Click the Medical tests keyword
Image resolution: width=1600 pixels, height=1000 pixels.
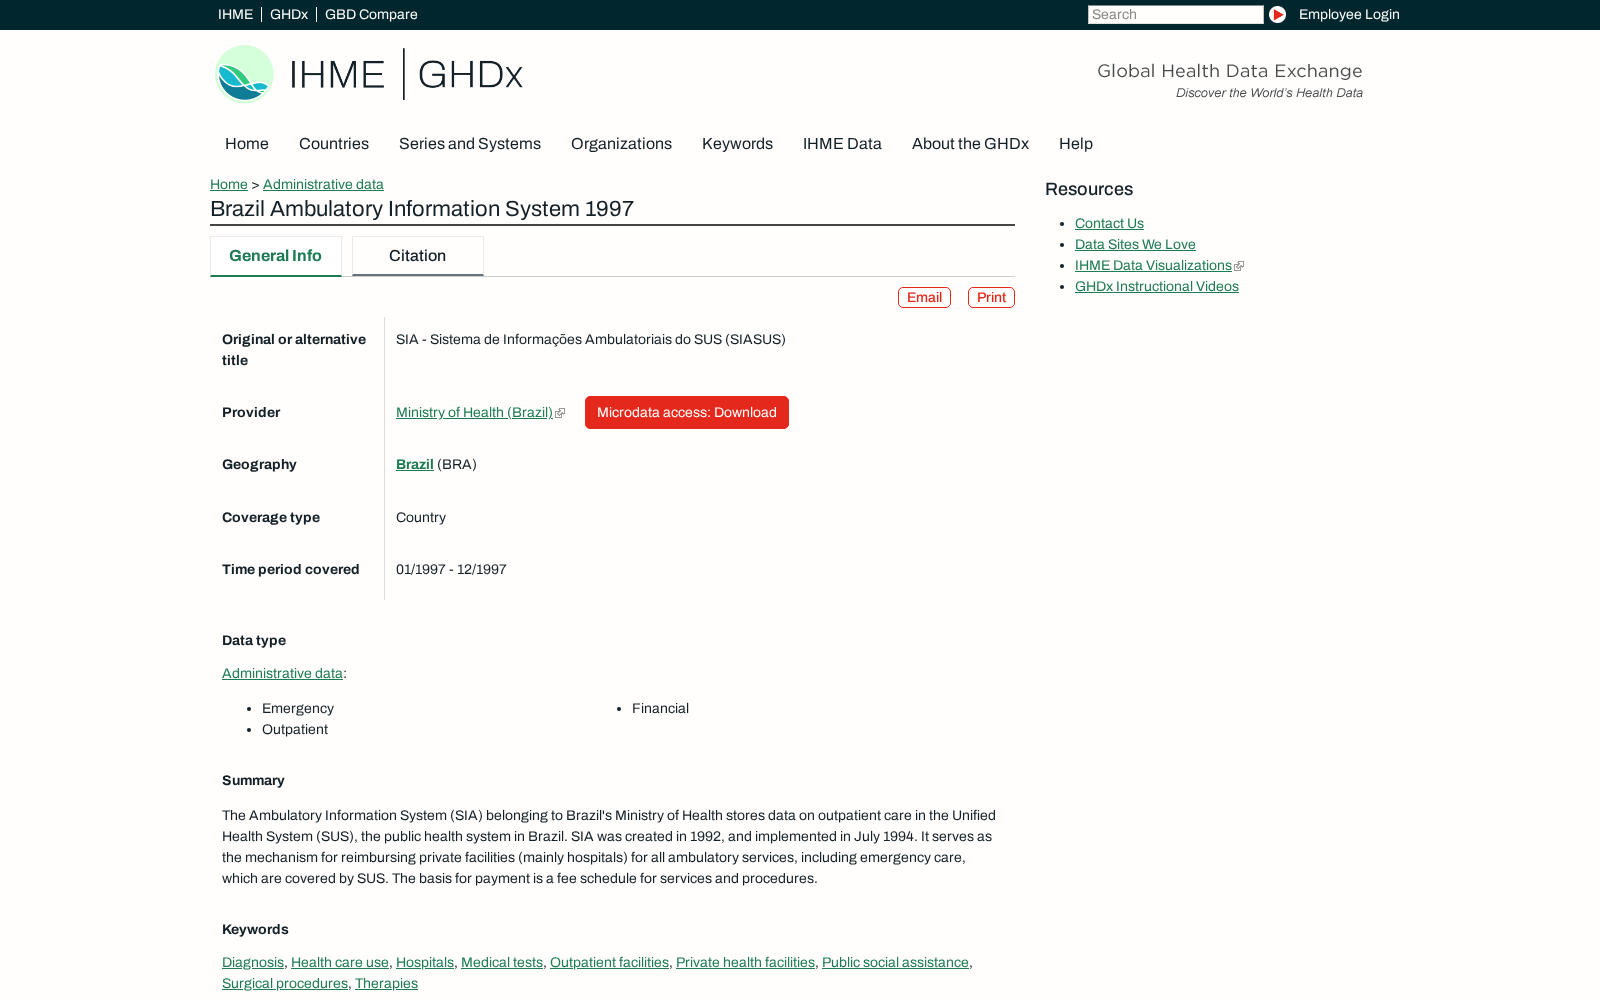tap(502, 962)
